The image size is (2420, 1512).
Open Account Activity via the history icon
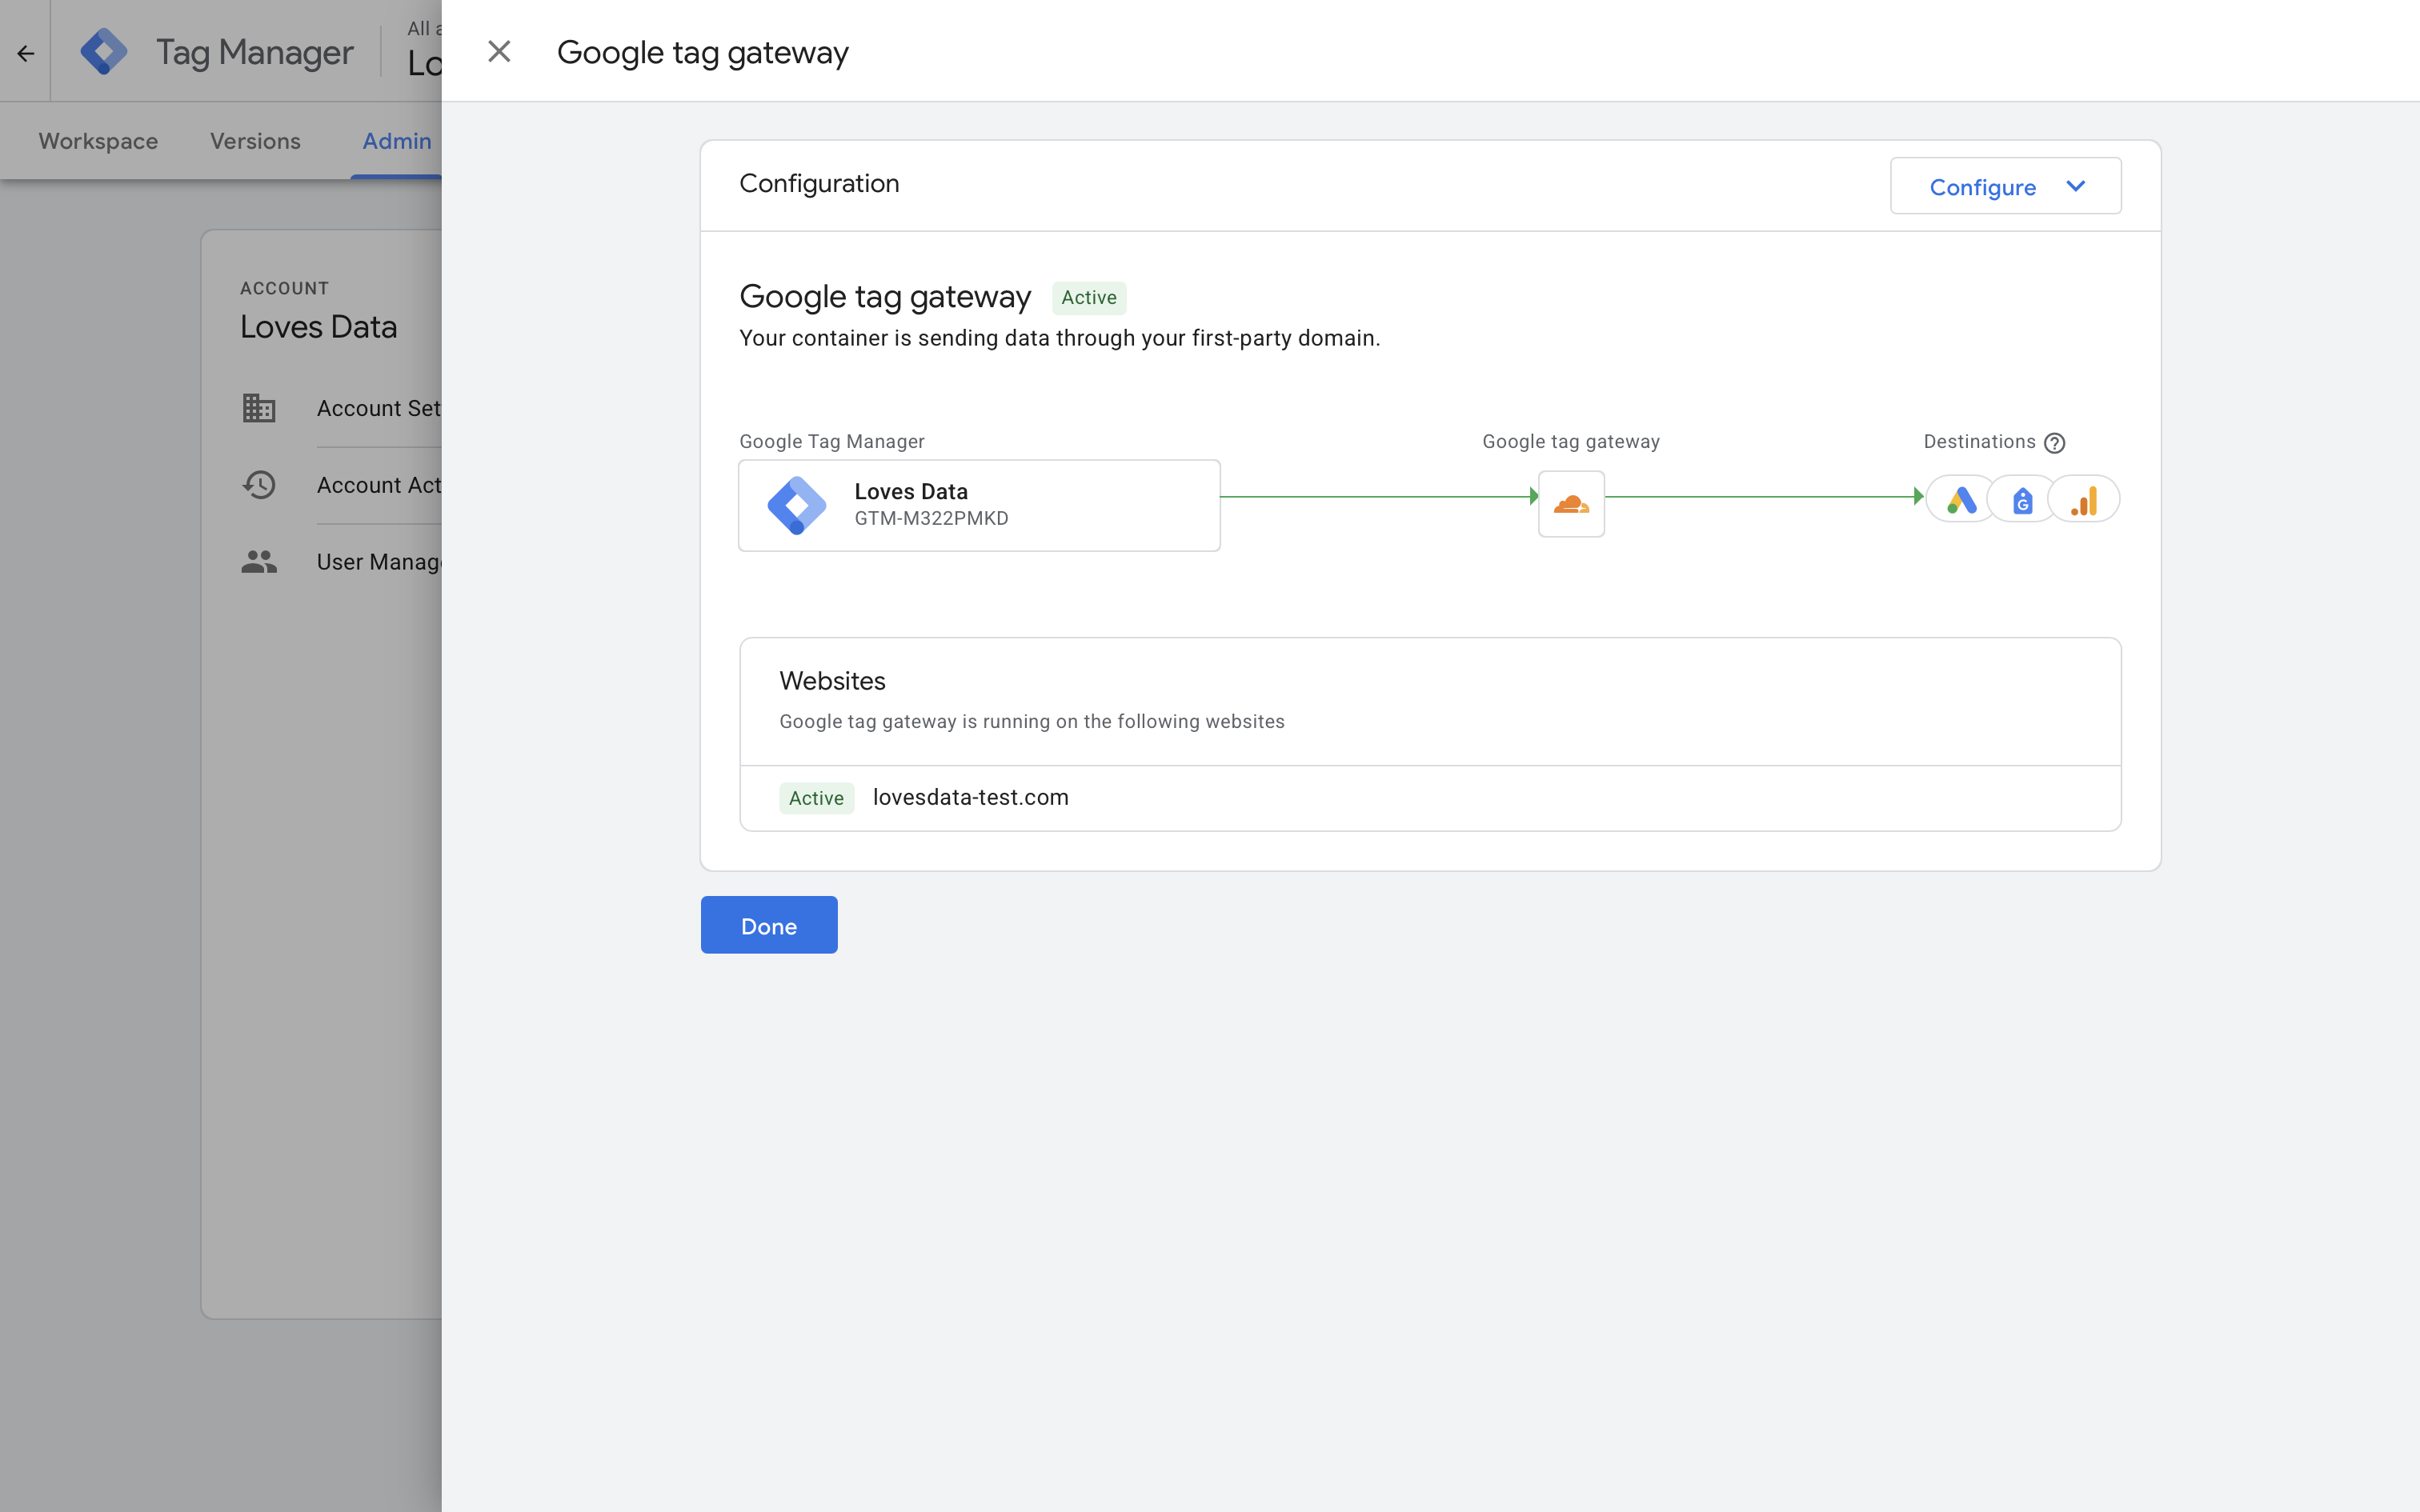[x=258, y=484]
